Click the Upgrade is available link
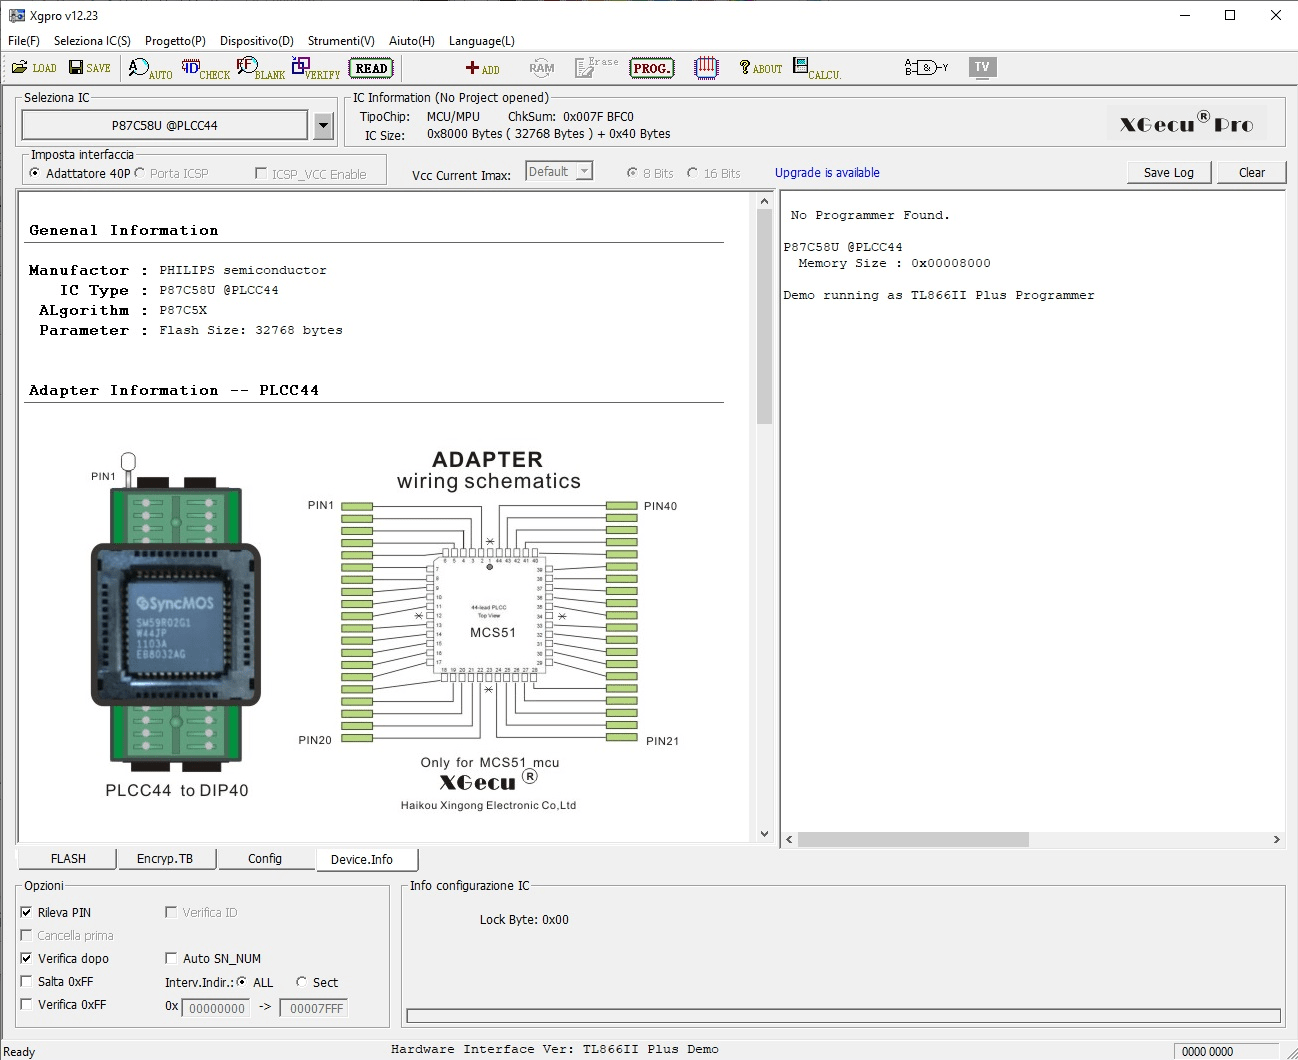 pyautogui.click(x=827, y=173)
